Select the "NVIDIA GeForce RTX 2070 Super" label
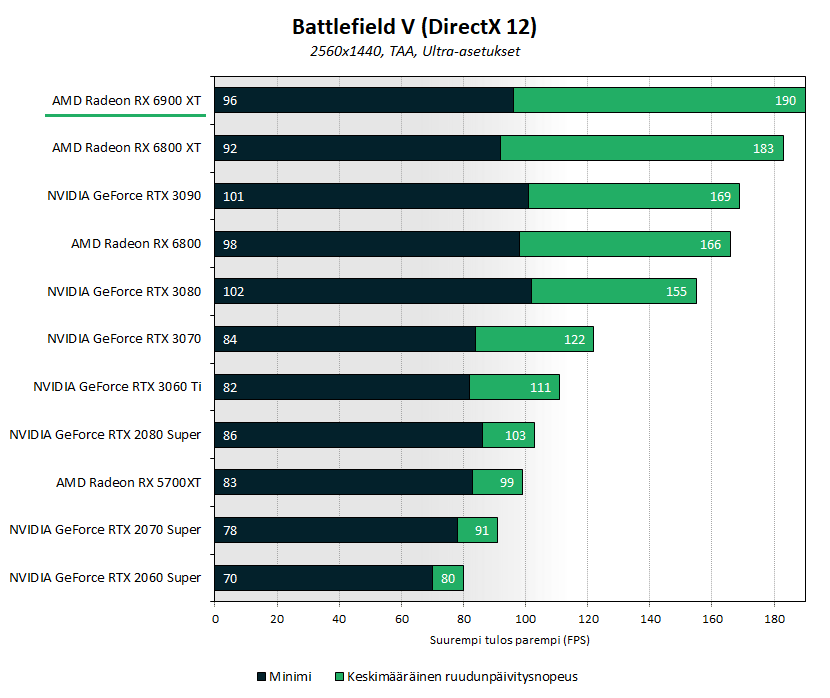The width and height of the screenshot is (830, 698). click(105, 530)
